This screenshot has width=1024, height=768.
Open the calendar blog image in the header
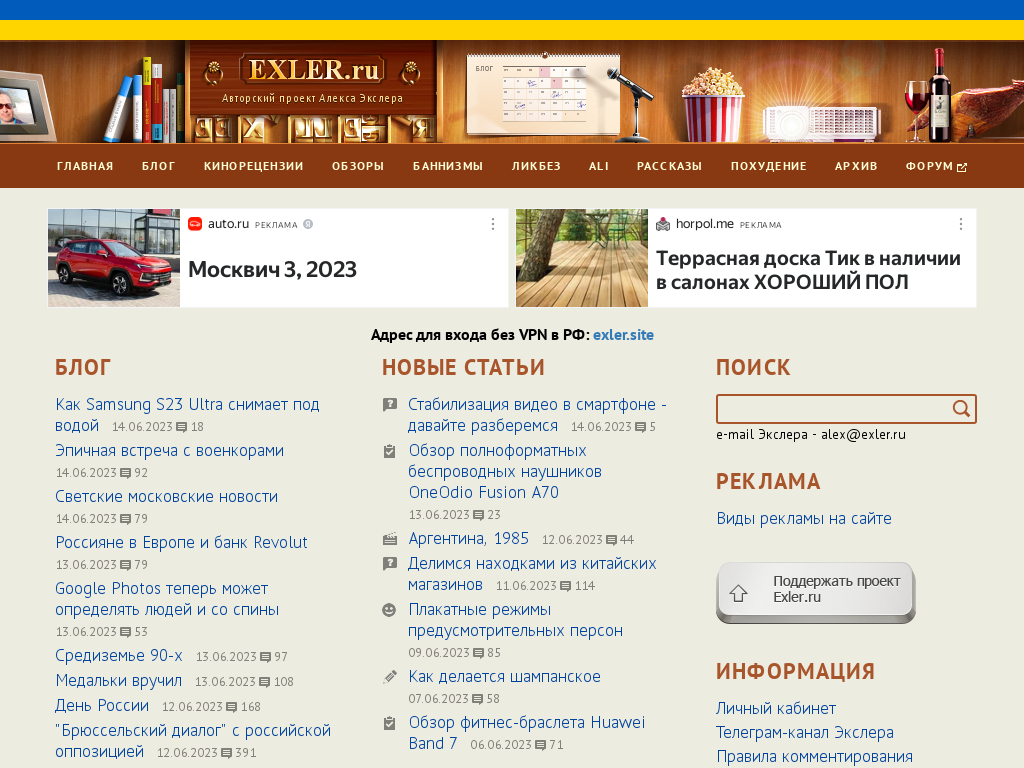point(543,94)
